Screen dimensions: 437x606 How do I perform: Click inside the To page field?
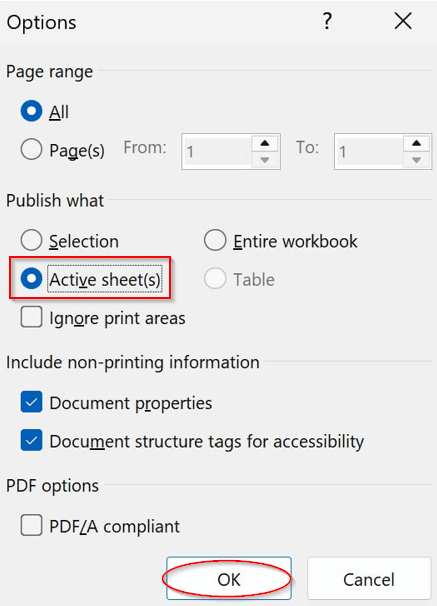(x=369, y=152)
